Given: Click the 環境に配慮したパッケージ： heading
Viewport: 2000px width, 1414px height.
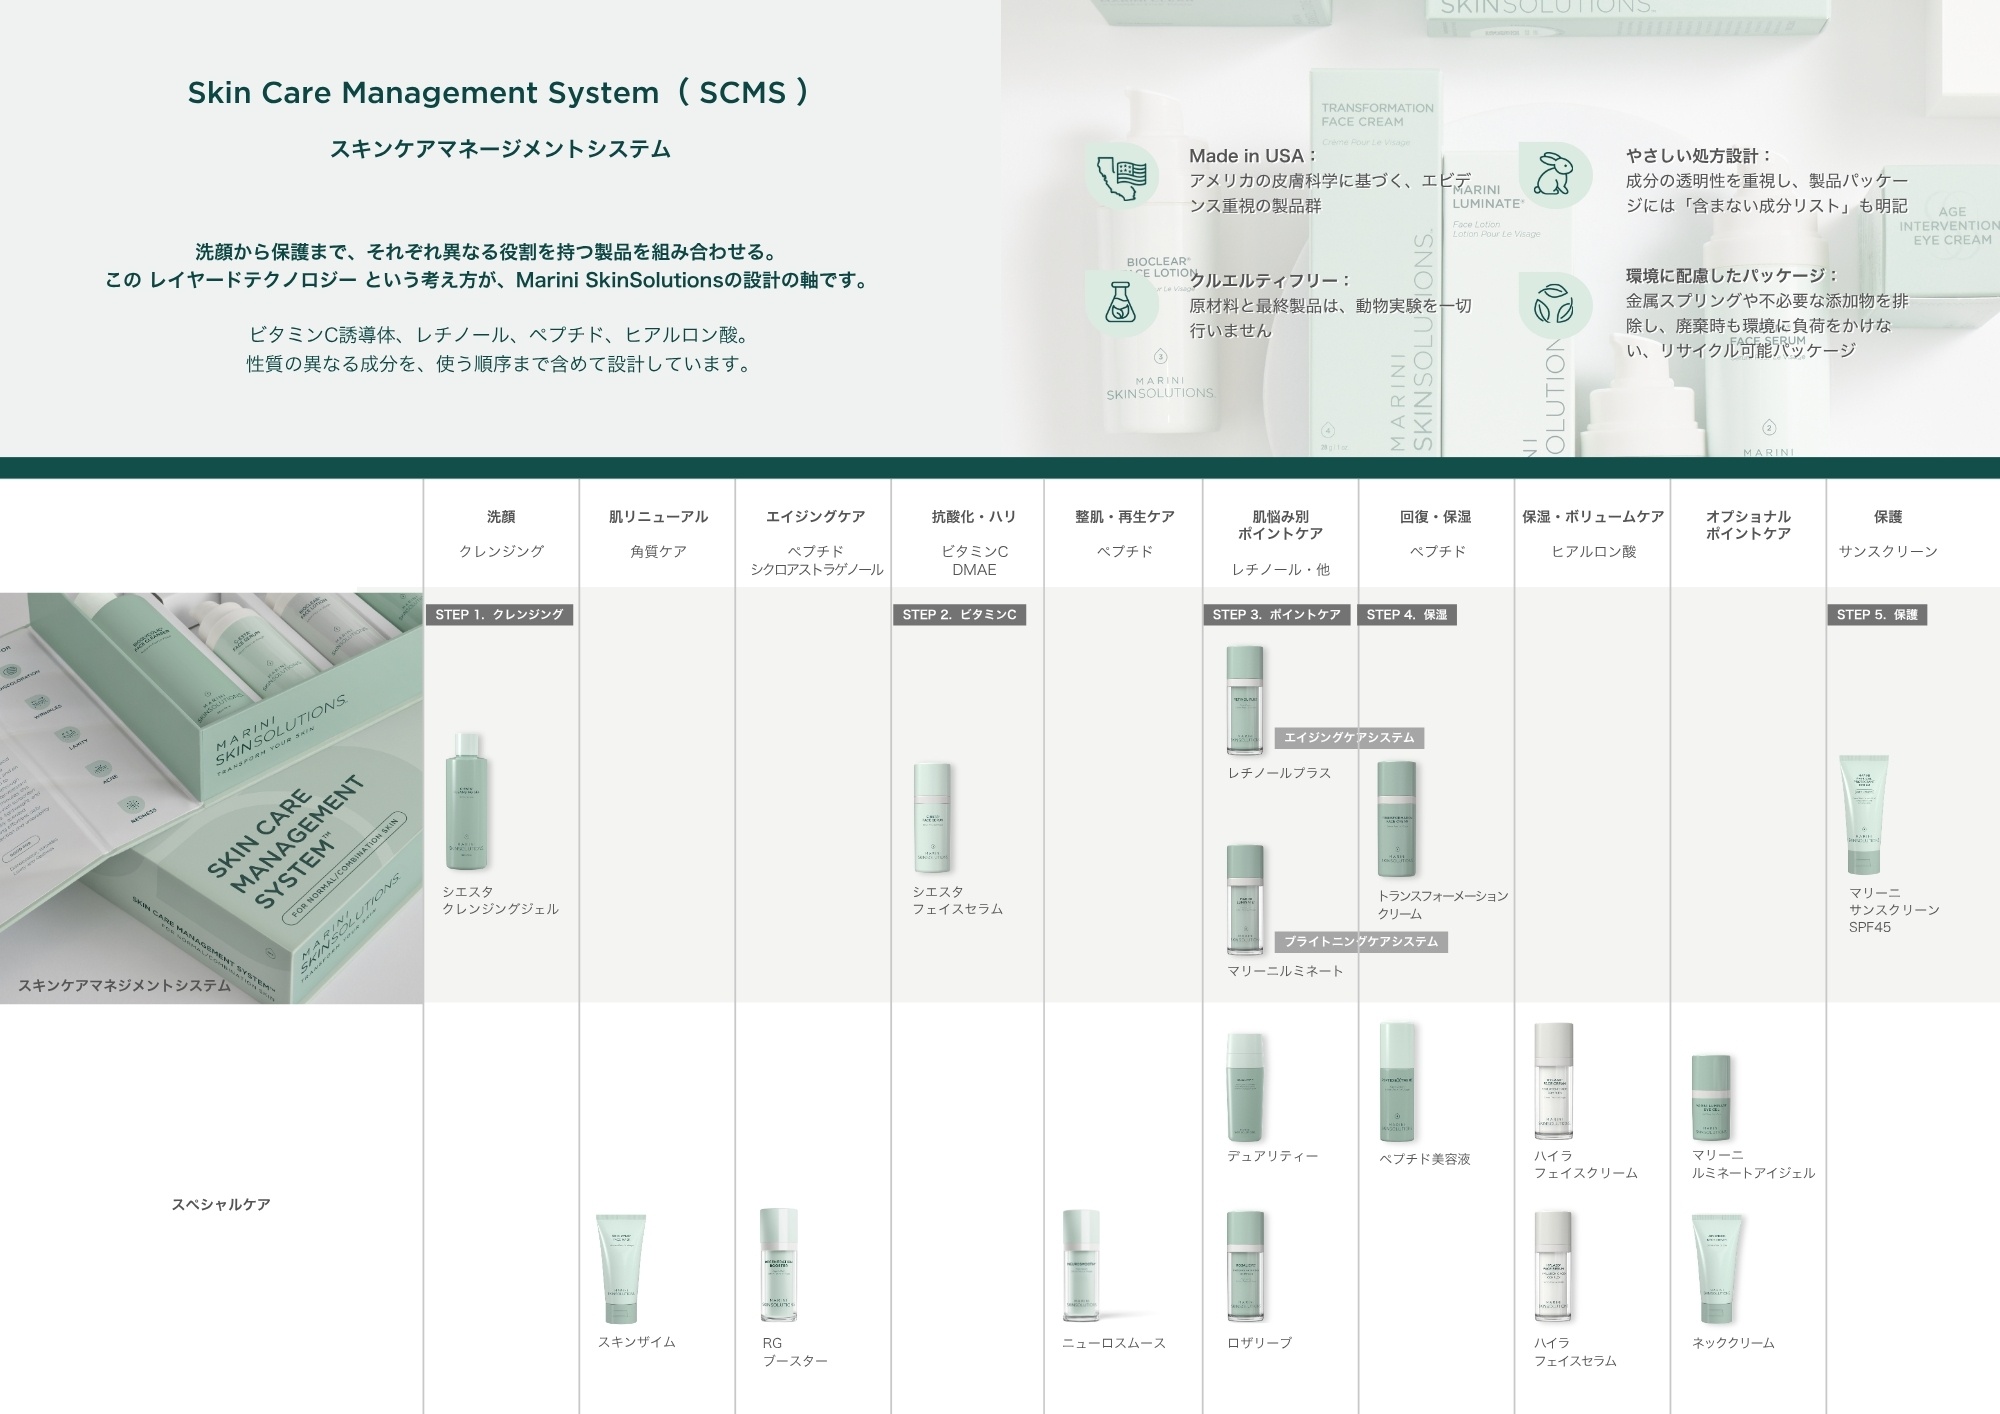Looking at the screenshot, I should [x=1732, y=276].
